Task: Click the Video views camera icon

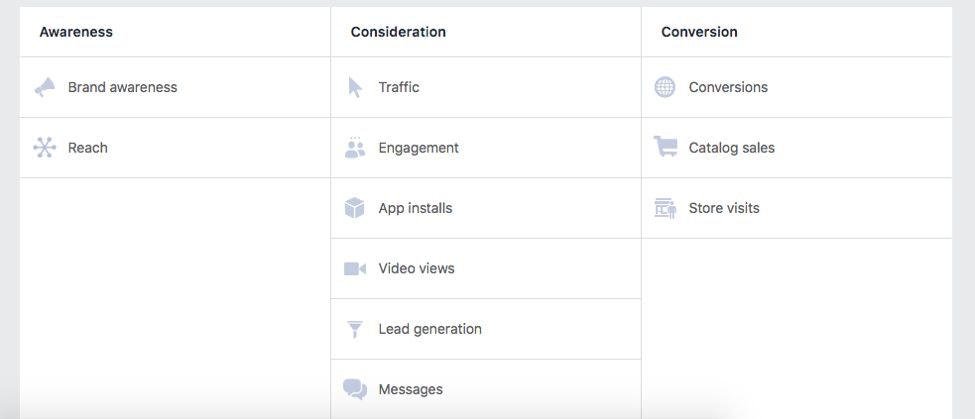Action: (x=355, y=269)
